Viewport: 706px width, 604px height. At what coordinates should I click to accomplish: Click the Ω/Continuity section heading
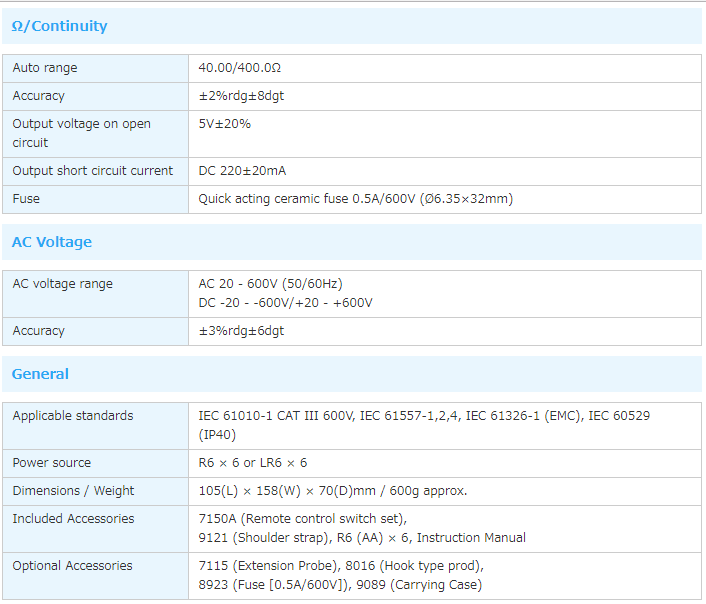(x=59, y=26)
